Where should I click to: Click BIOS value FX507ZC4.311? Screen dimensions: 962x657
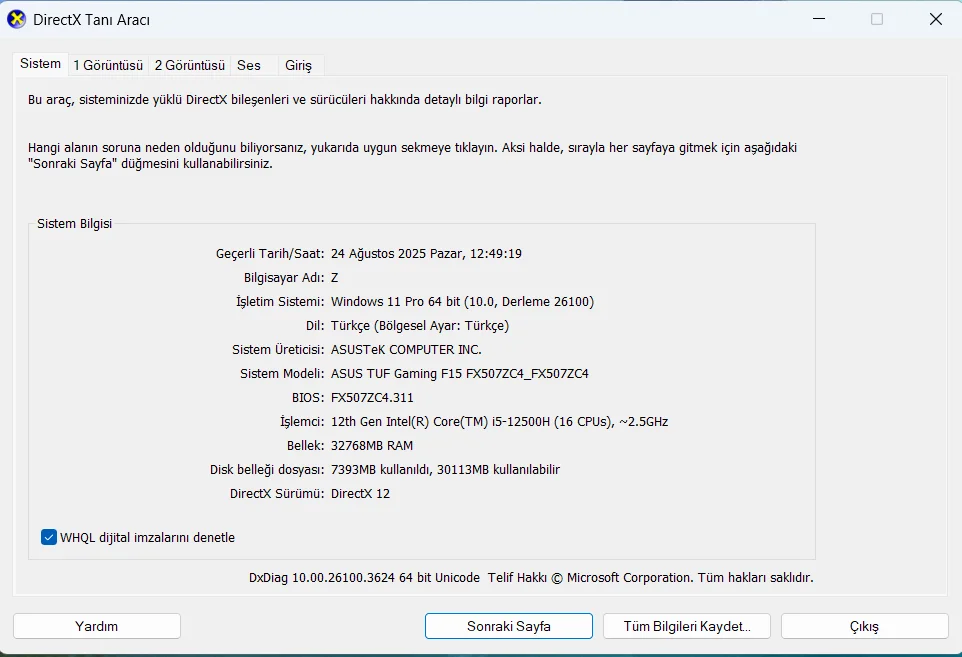tap(372, 398)
